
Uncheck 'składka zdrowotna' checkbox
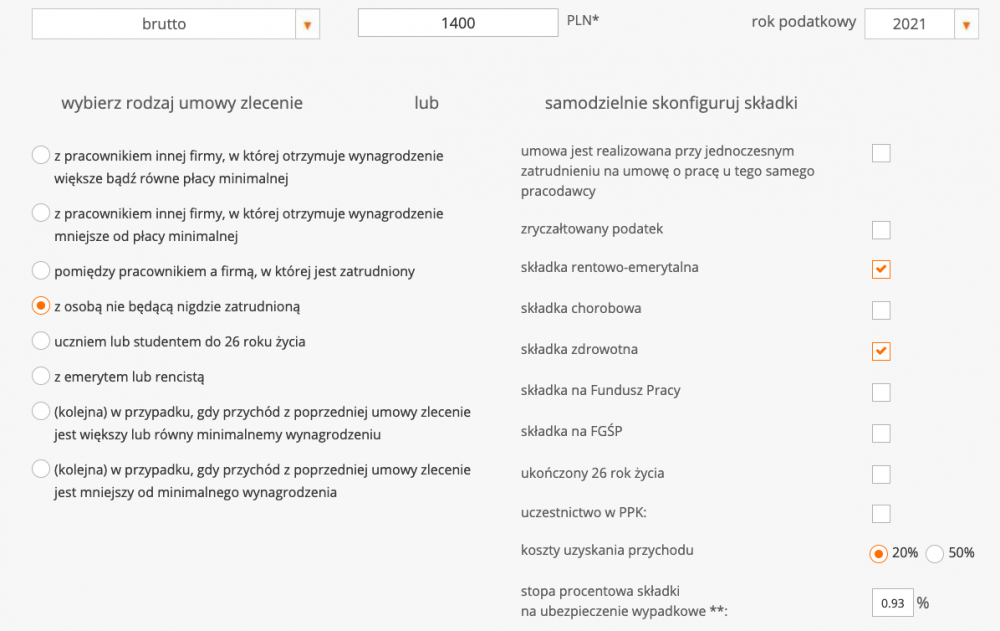881,351
